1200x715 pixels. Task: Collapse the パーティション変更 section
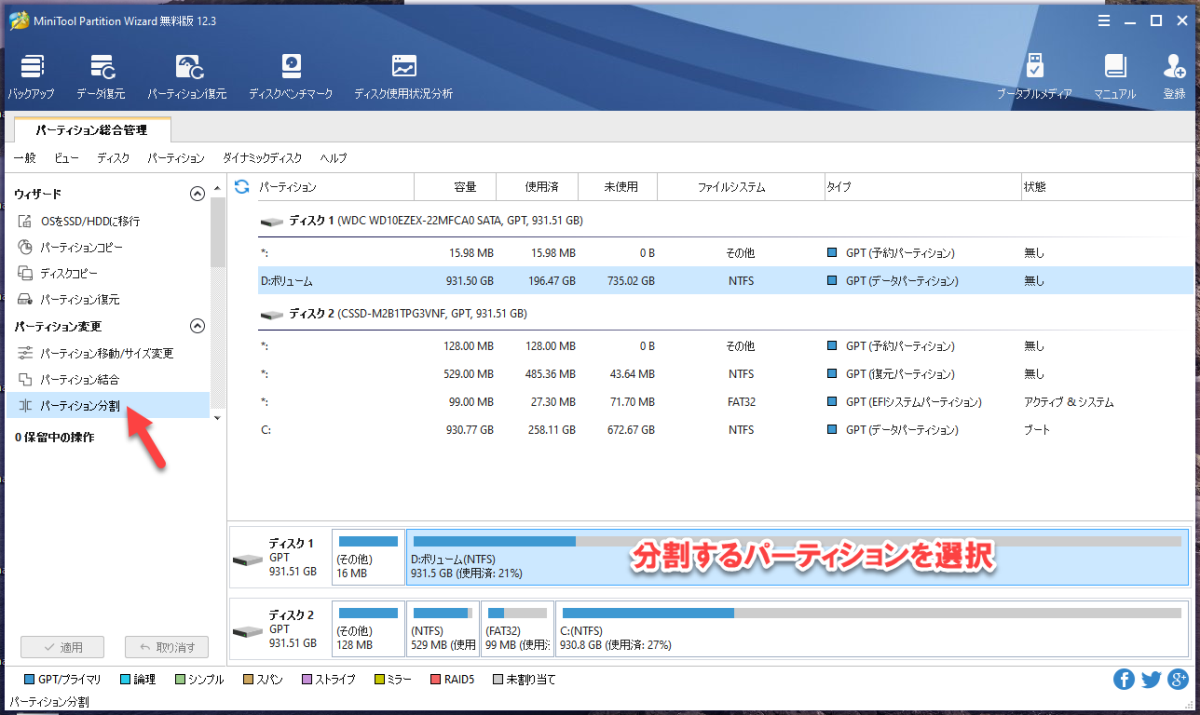[197, 326]
